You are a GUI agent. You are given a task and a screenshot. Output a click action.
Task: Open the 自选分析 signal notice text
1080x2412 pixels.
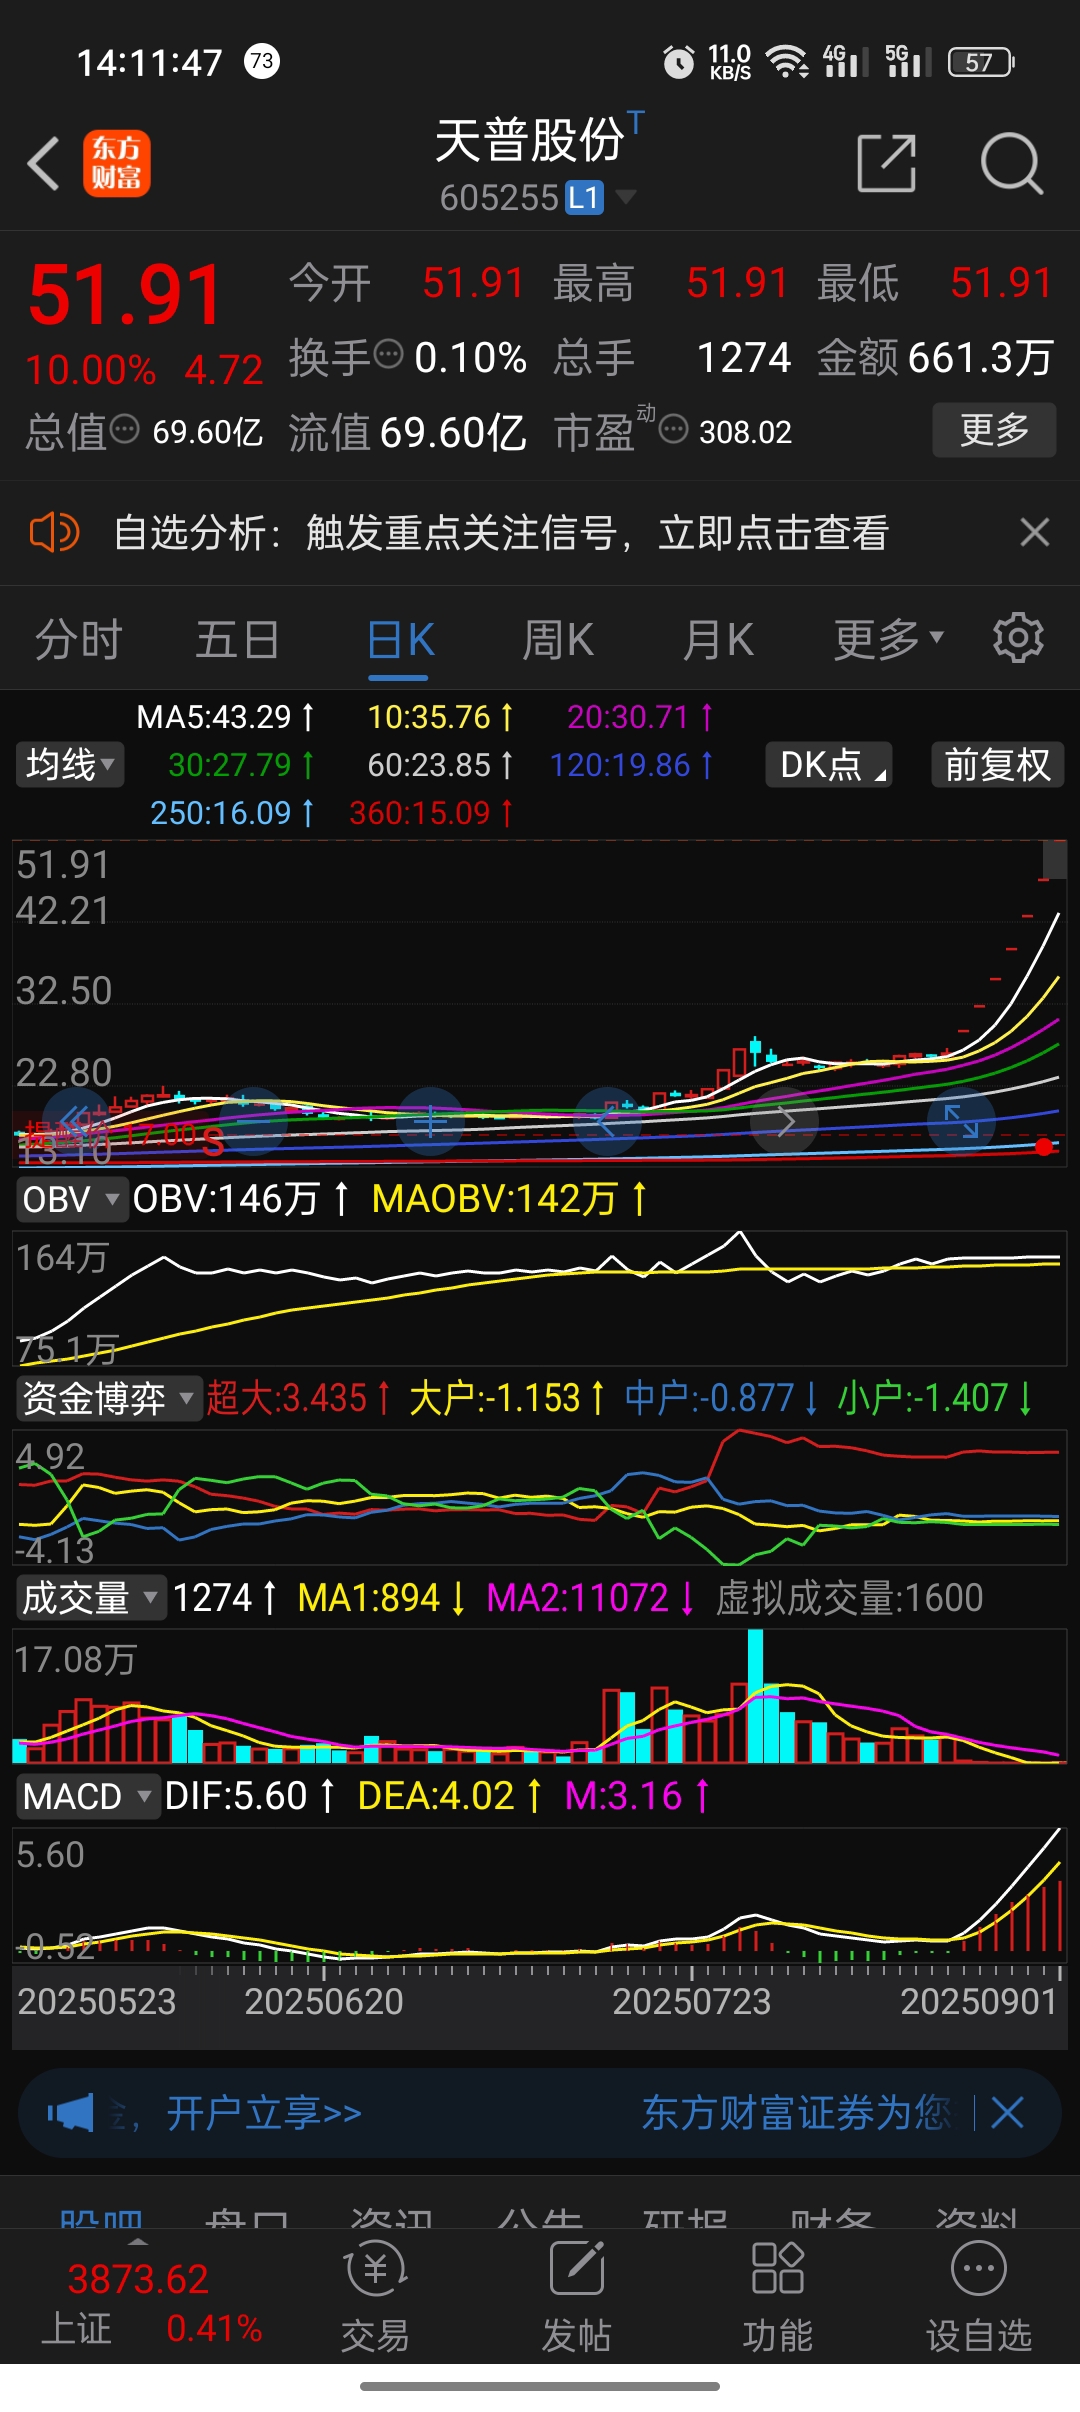point(501,532)
